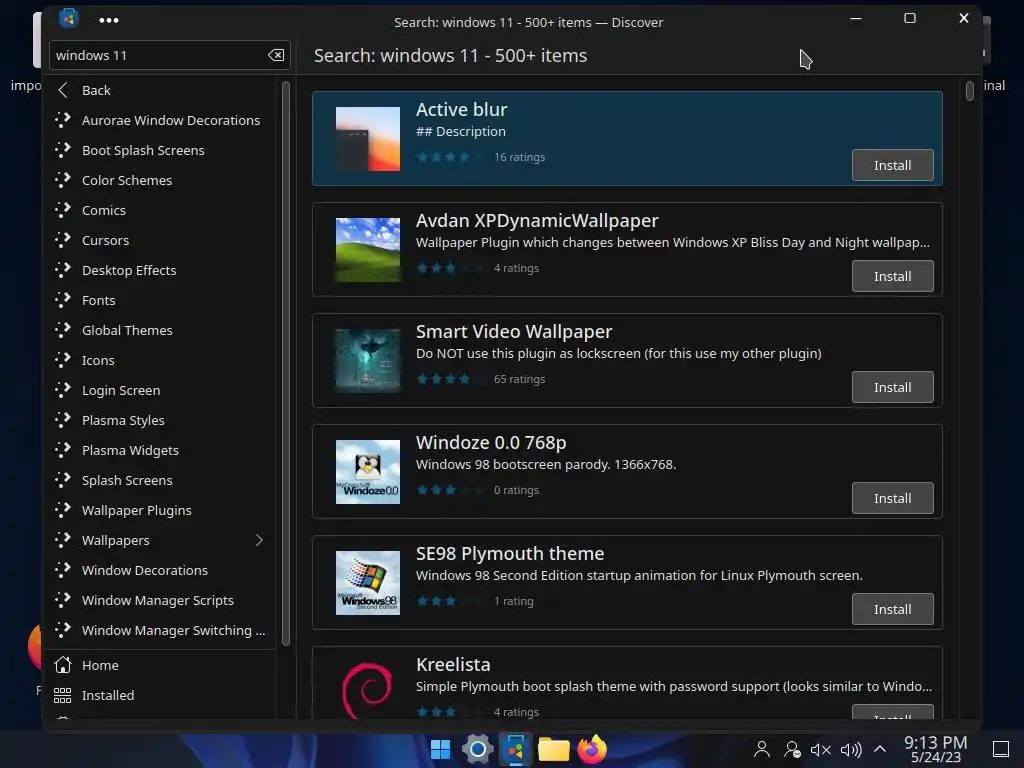Install Windoze 0.0 768p
The image size is (1024, 768).
(892, 498)
